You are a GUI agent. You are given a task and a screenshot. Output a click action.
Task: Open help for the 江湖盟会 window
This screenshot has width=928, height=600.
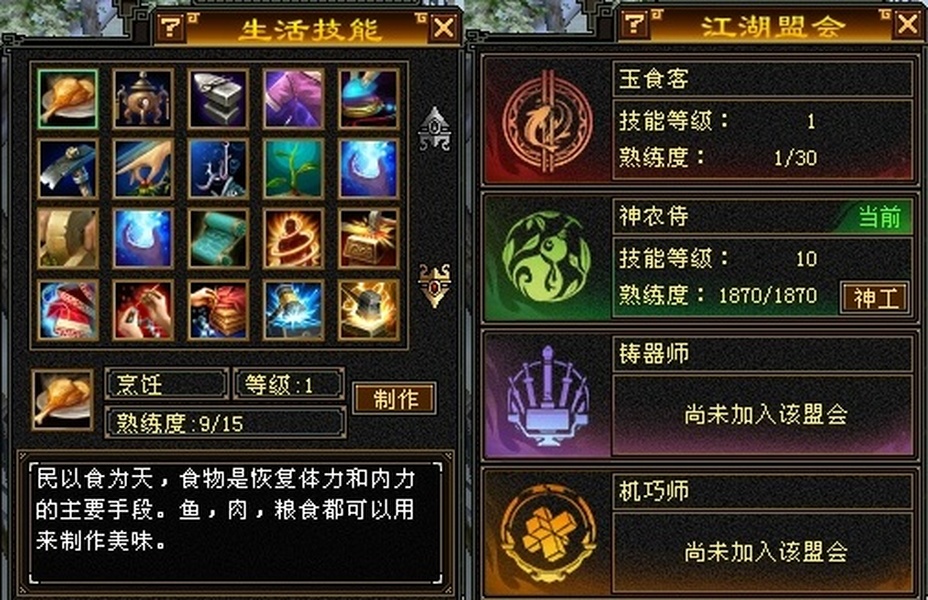(634, 24)
